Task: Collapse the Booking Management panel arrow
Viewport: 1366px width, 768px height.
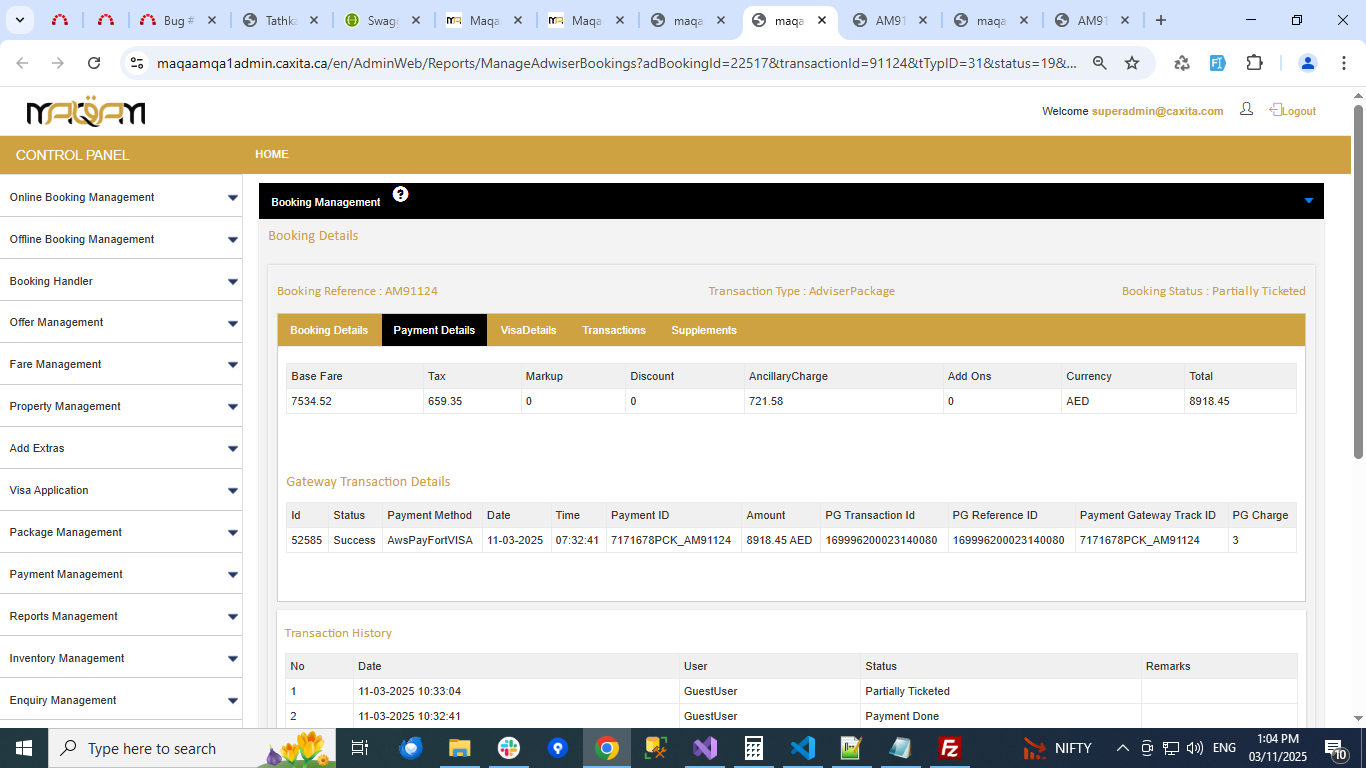Action: pos(1308,201)
